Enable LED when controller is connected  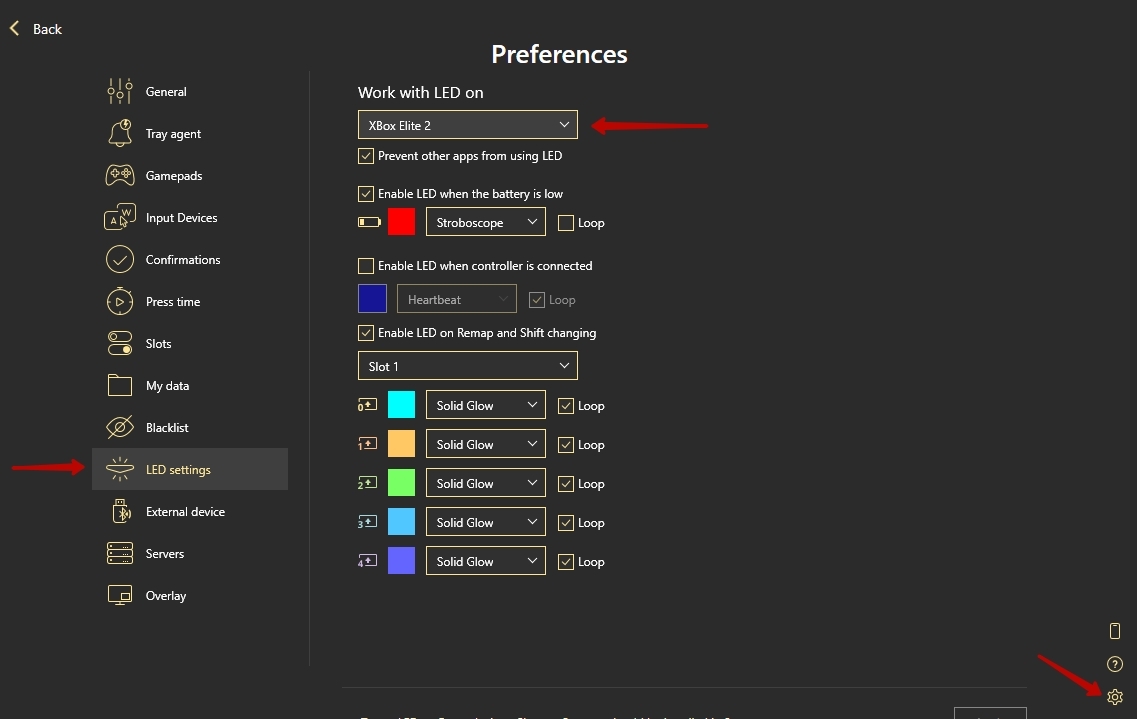point(366,266)
